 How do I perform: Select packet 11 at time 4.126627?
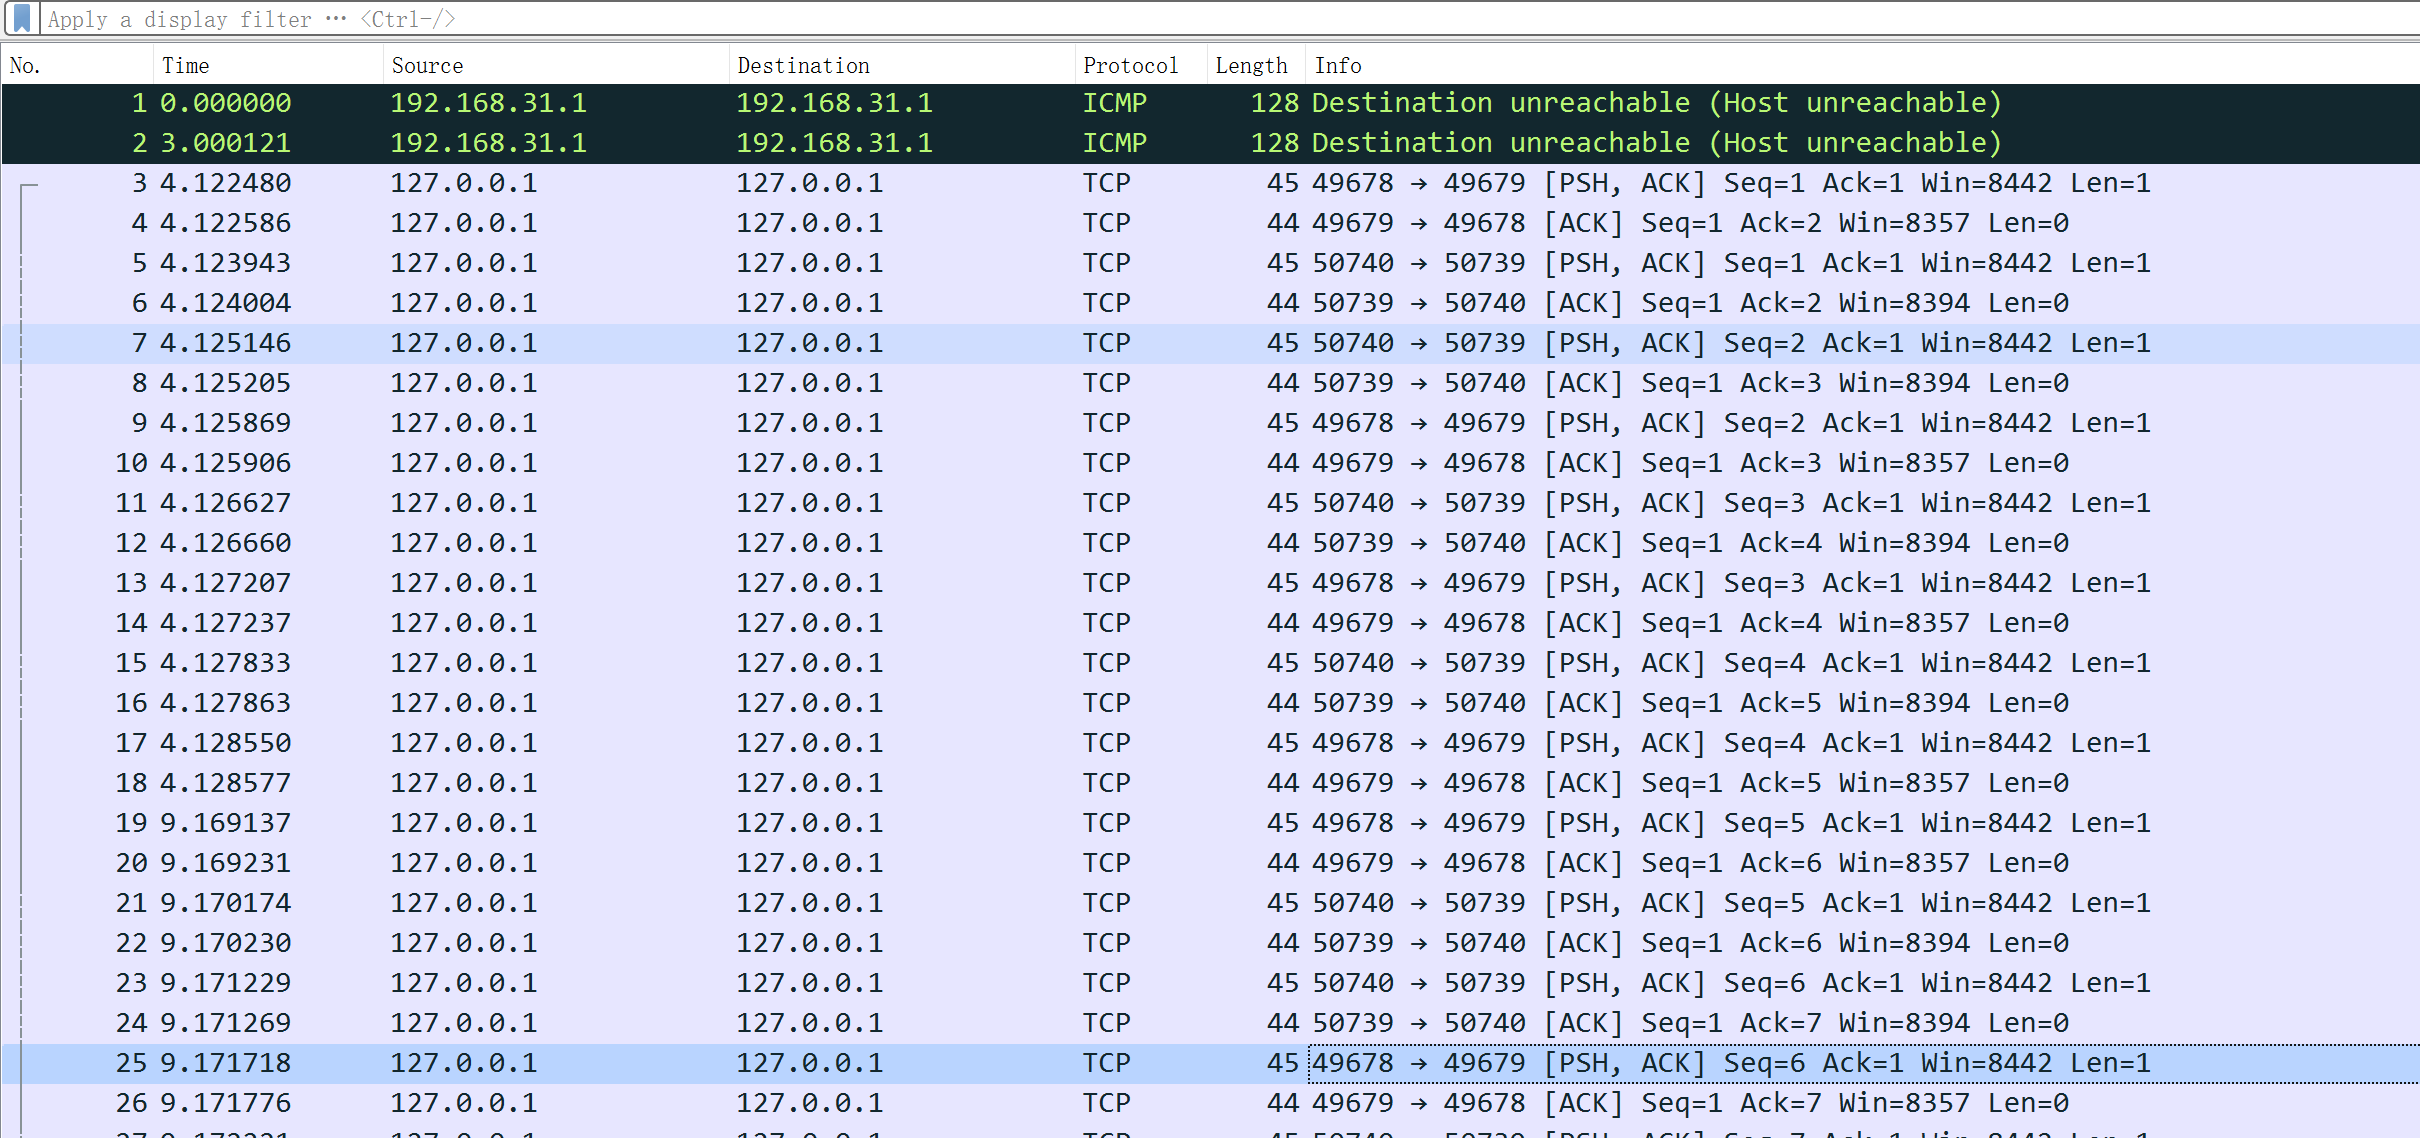click(1210, 503)
